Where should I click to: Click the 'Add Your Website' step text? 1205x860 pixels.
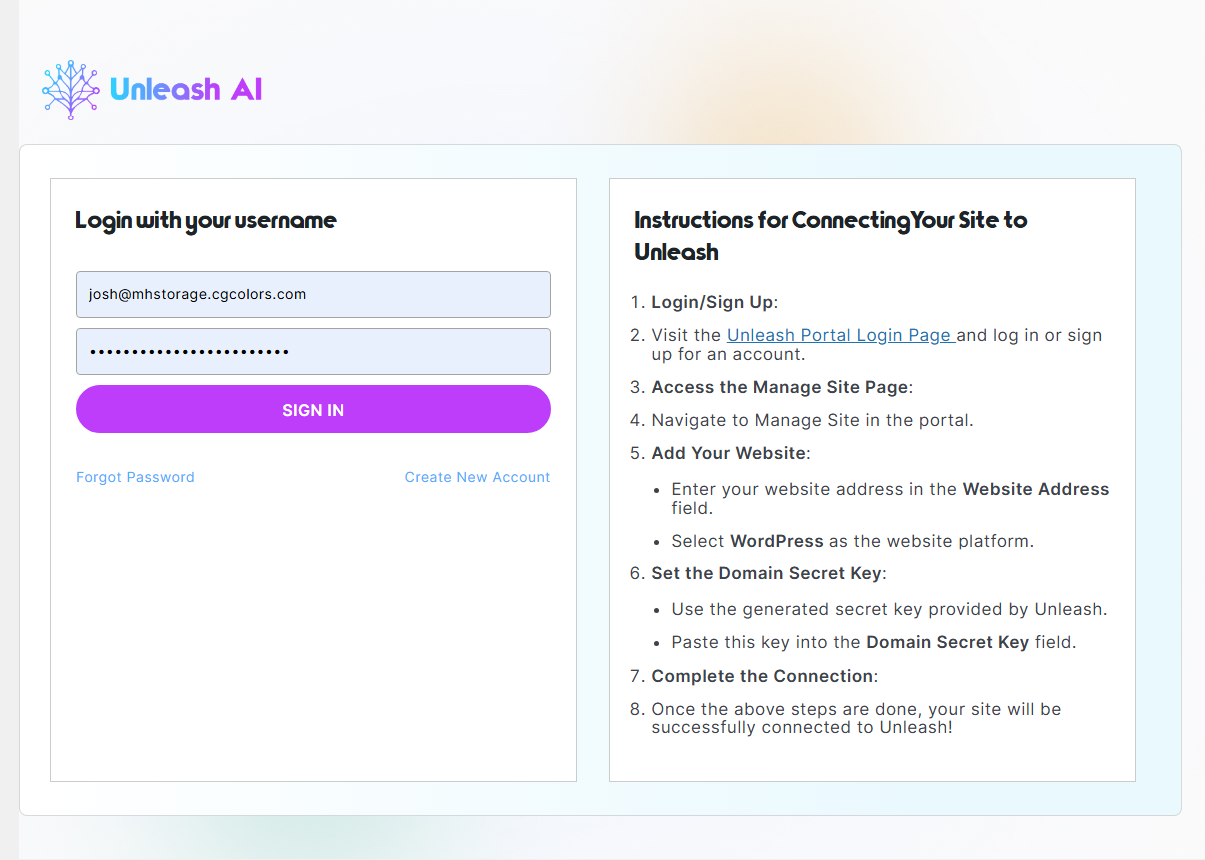[731, 453]
